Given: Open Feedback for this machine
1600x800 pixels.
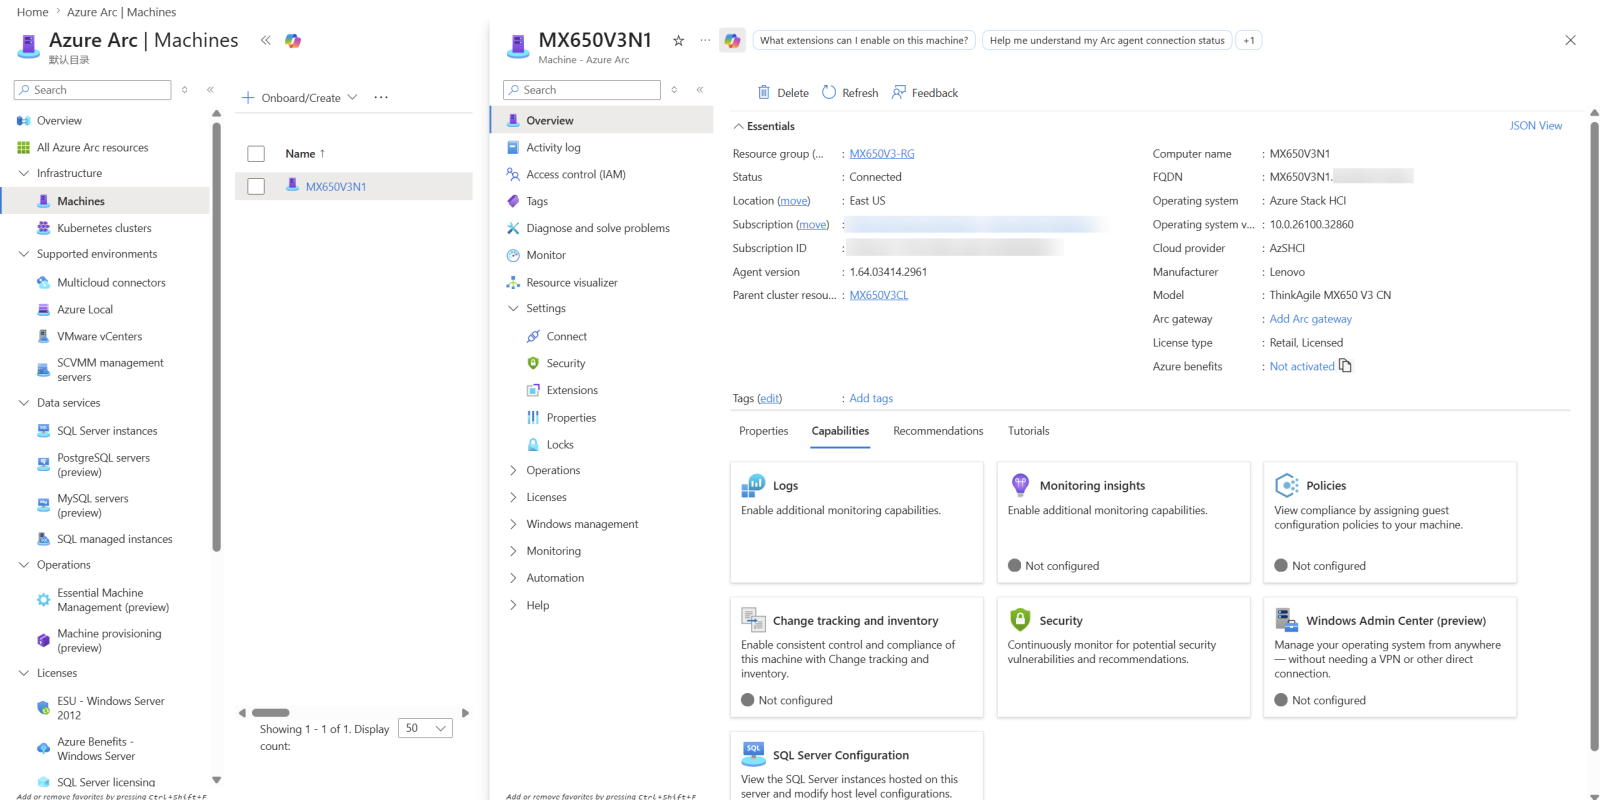Looking at the screenshot, I should click(925, 93).
